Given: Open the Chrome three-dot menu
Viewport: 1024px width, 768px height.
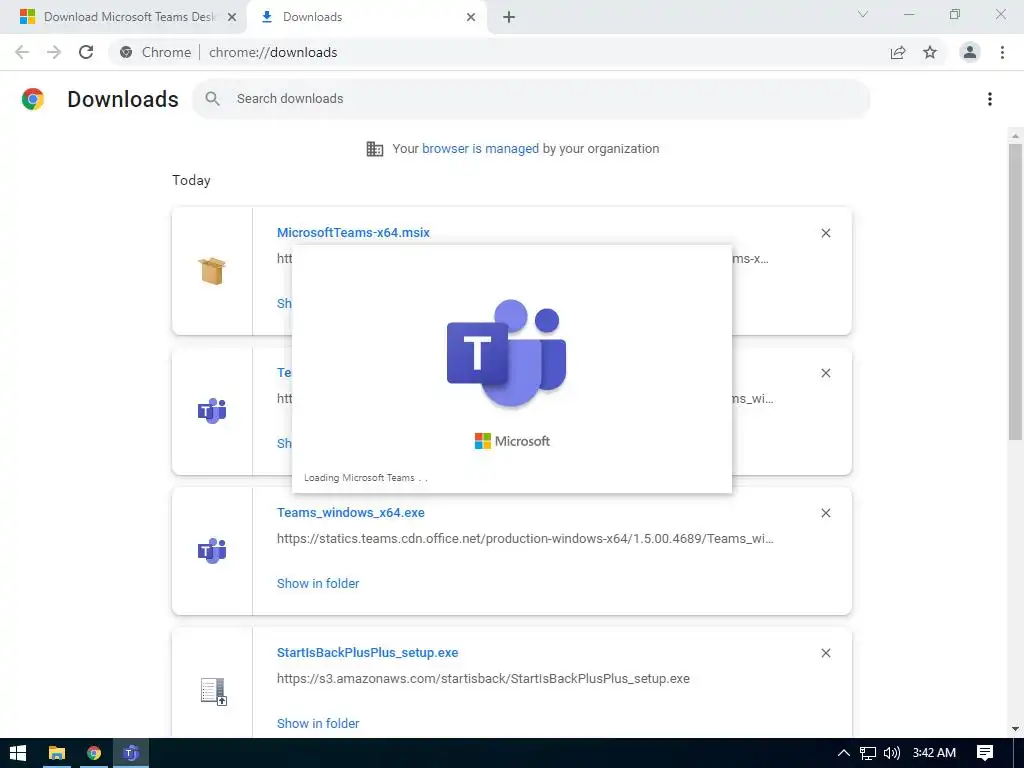Looking at the screenshot, I should point(1002,52).
